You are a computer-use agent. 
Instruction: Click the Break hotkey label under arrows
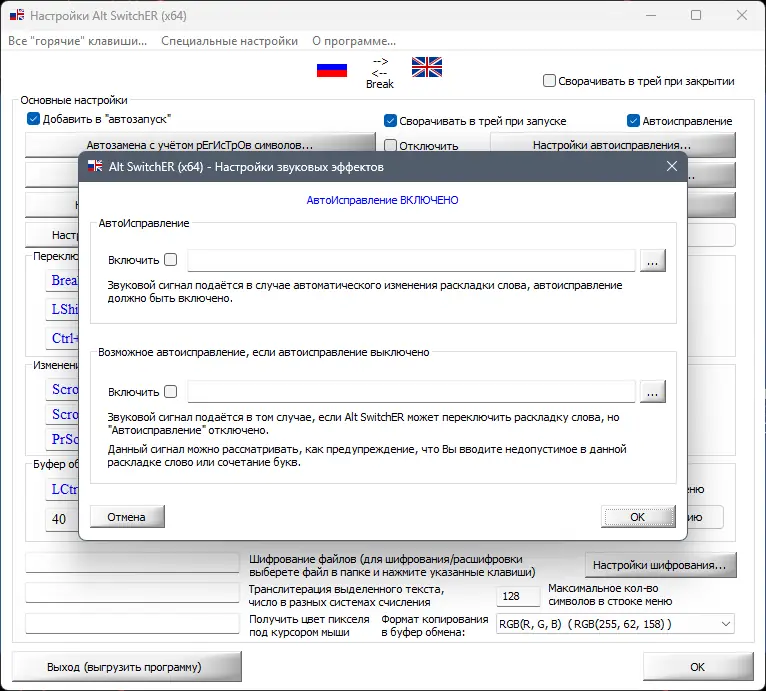click(380, 84)
